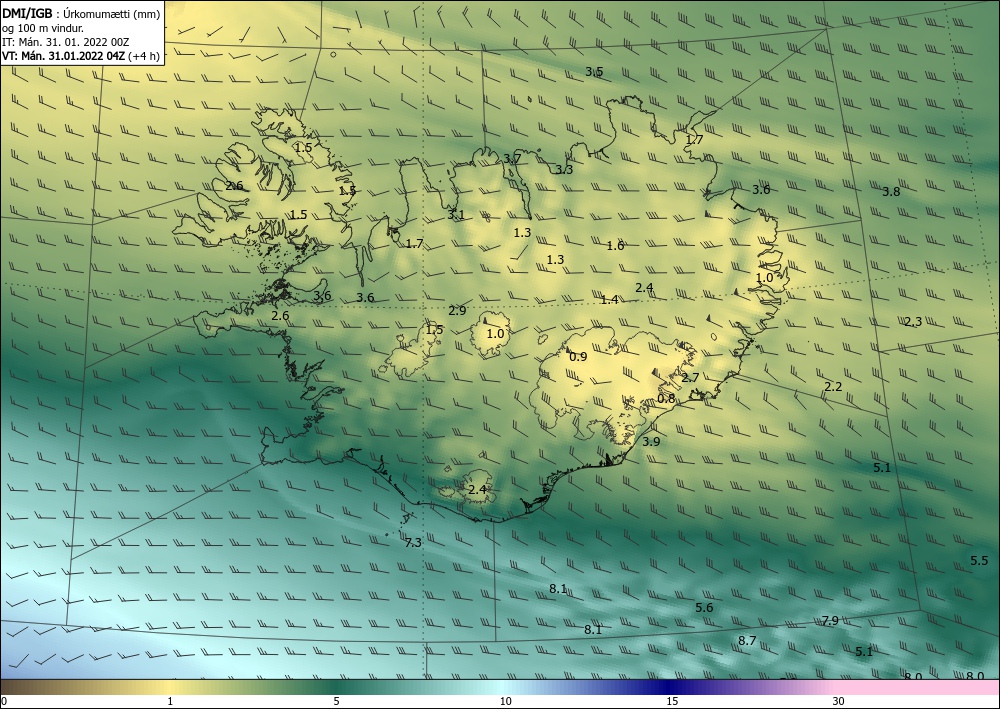The width and height of the screenshot is (1000, 709).
Task: Click the 2.9 value label
Action: [457, 311]
